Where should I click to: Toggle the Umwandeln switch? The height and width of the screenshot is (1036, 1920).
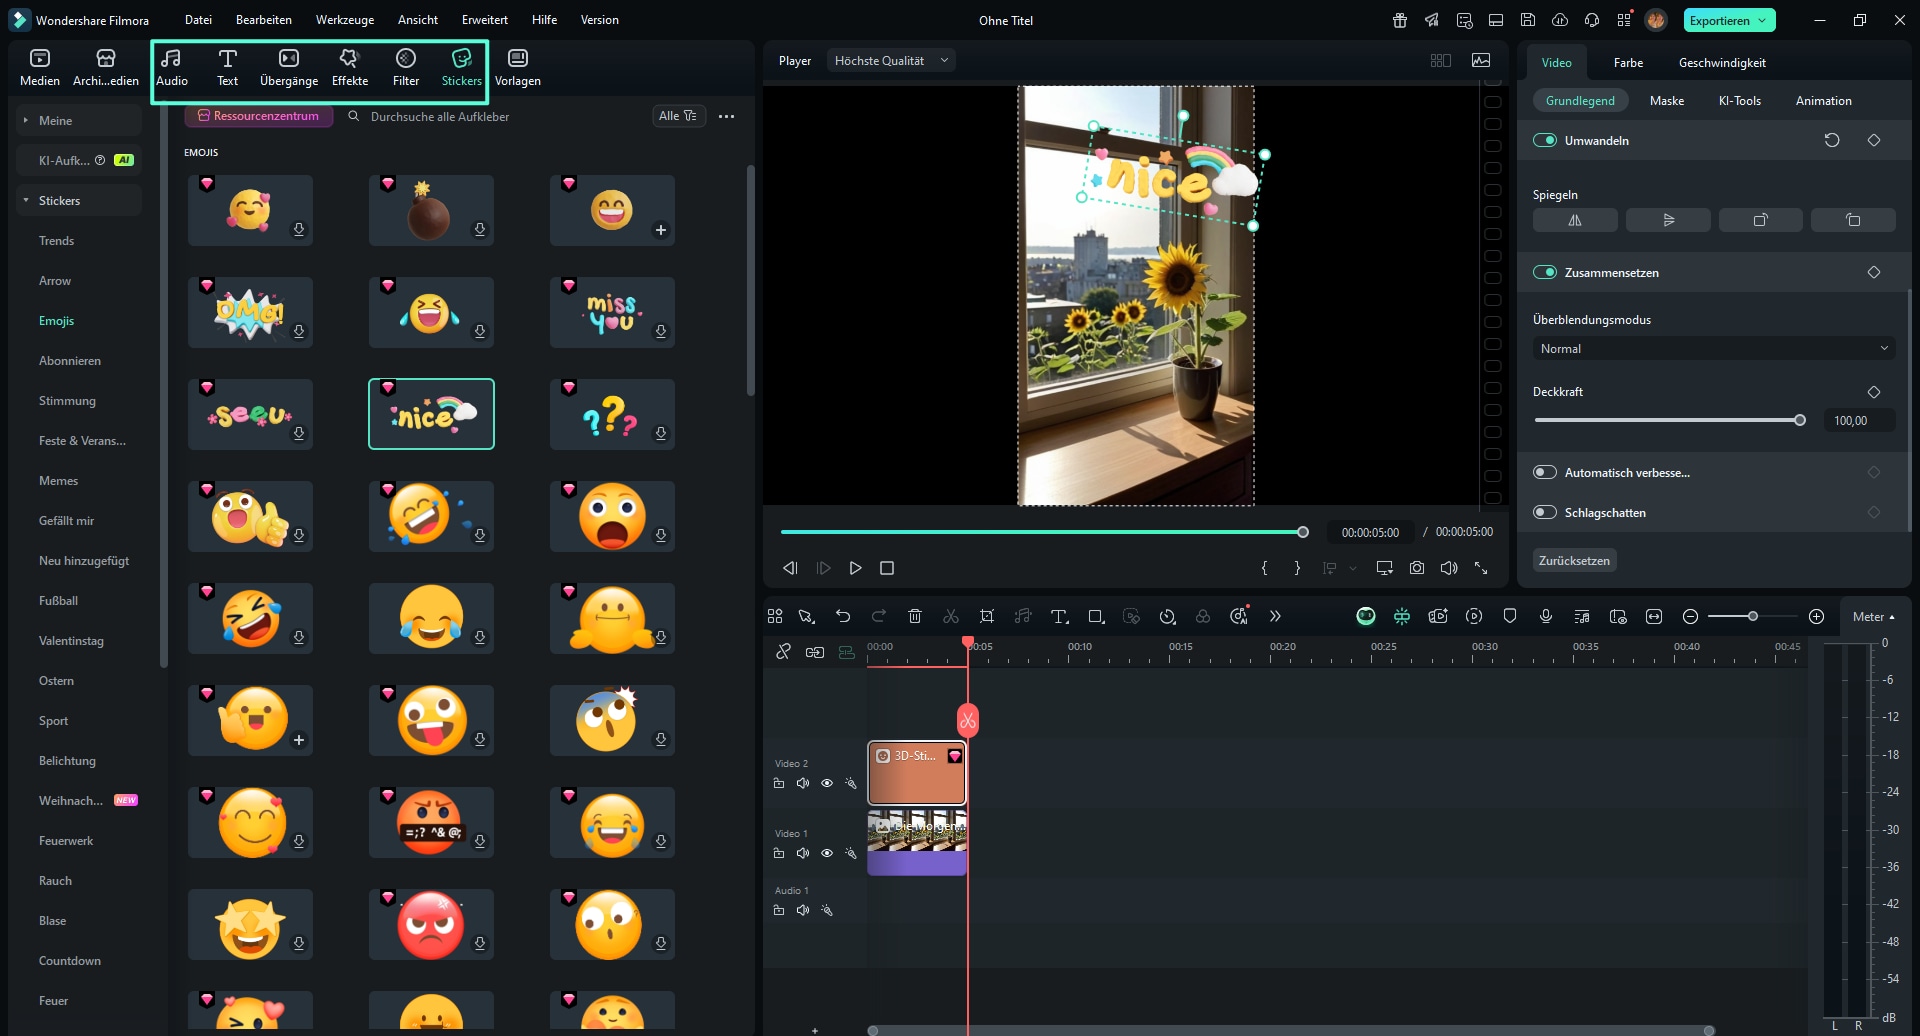point(1545,140)
